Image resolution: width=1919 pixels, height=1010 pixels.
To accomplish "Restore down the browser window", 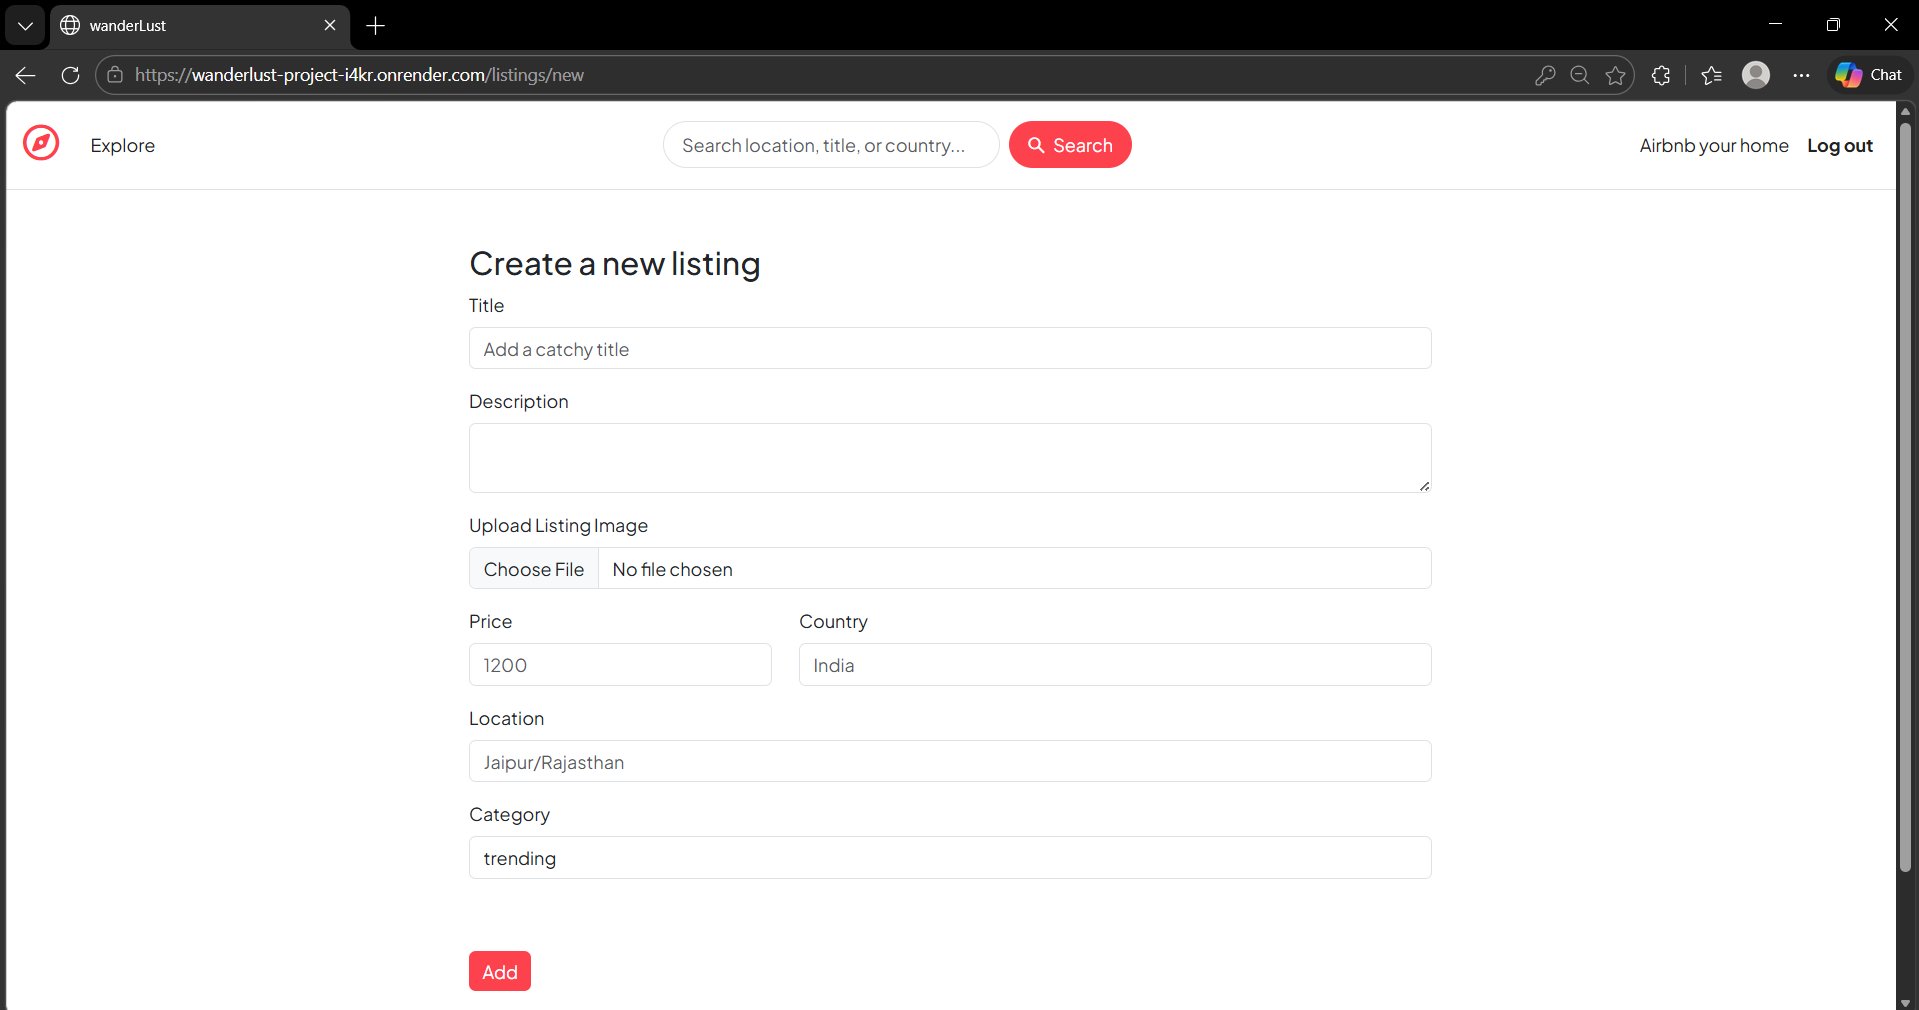I will pos(1833,25).
